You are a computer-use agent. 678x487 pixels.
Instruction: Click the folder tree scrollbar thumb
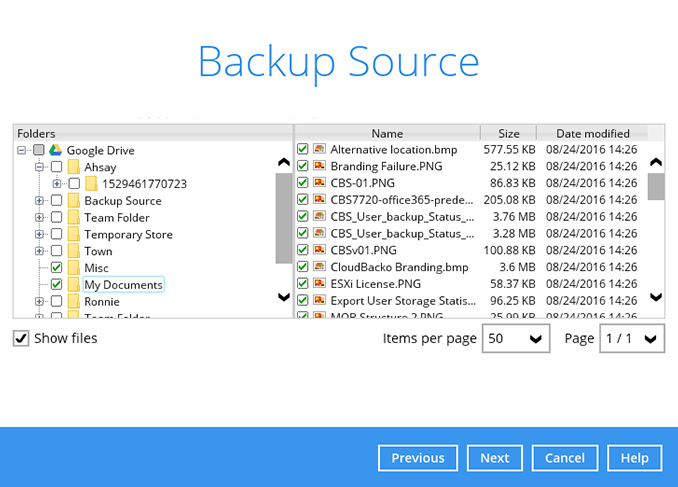(284, 218)
